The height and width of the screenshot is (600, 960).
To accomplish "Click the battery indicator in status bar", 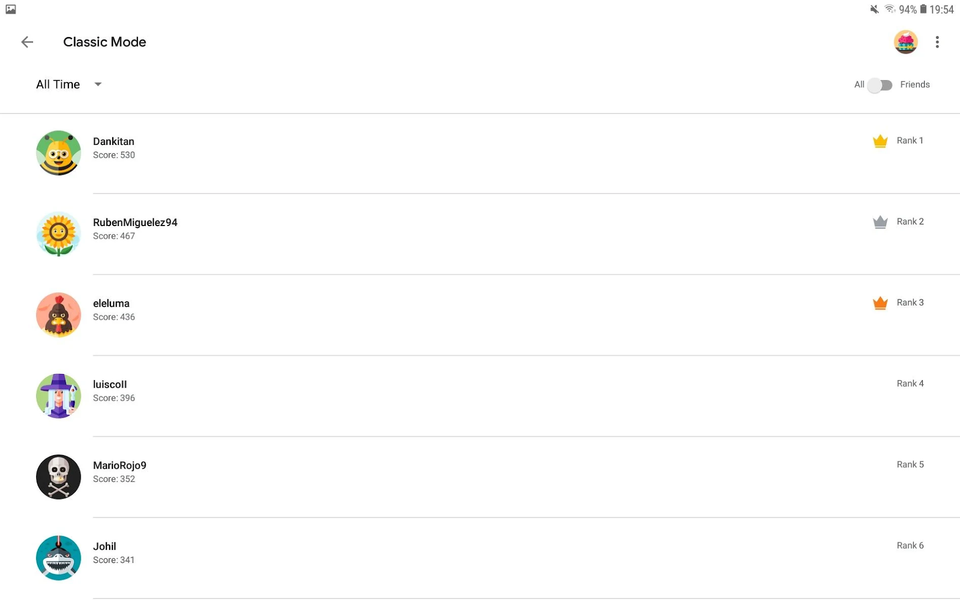I will pos(923,9).
